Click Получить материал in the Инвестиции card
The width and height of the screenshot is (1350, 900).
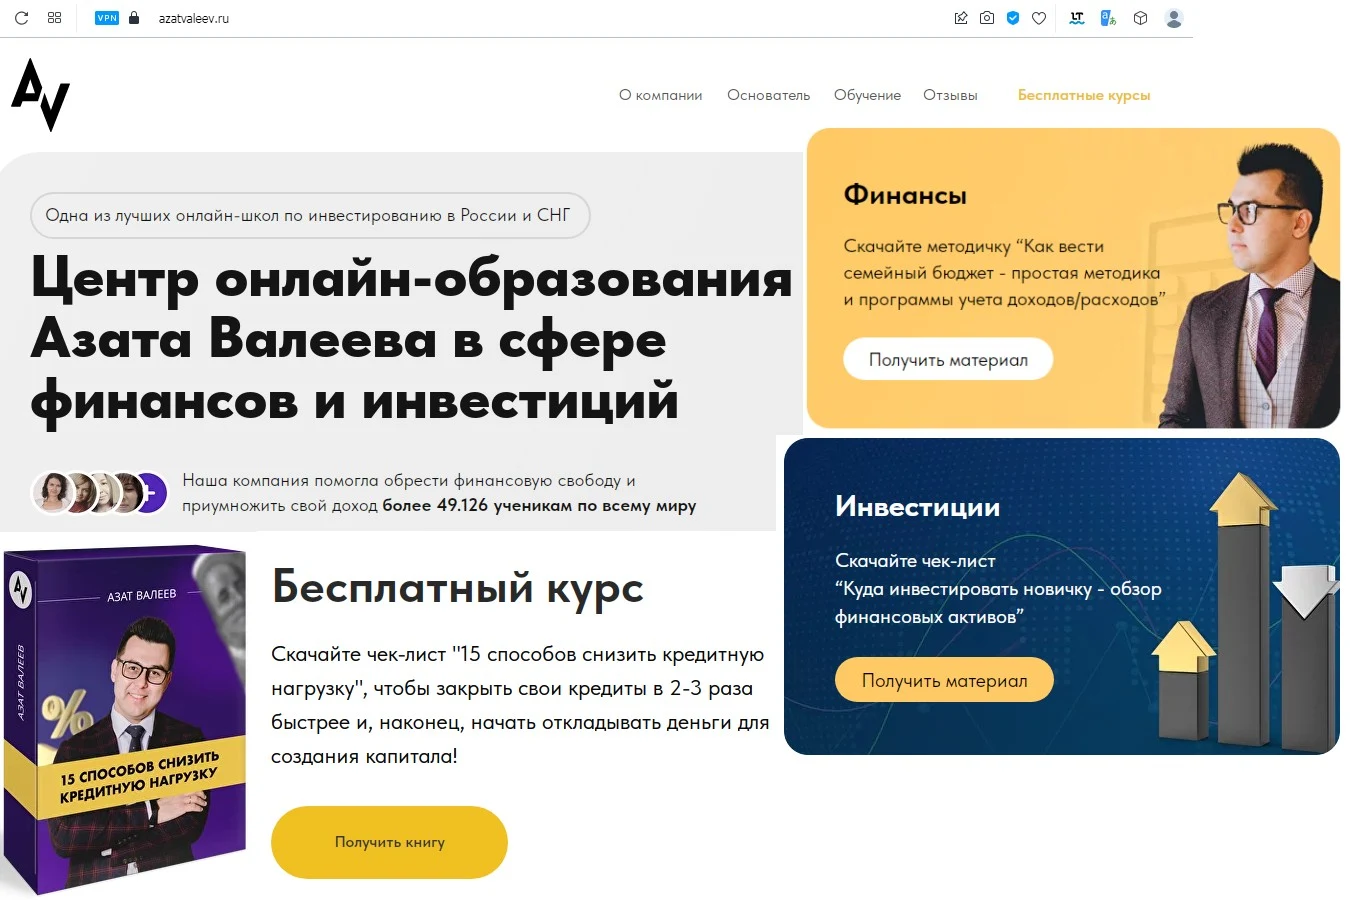[944, 681]
